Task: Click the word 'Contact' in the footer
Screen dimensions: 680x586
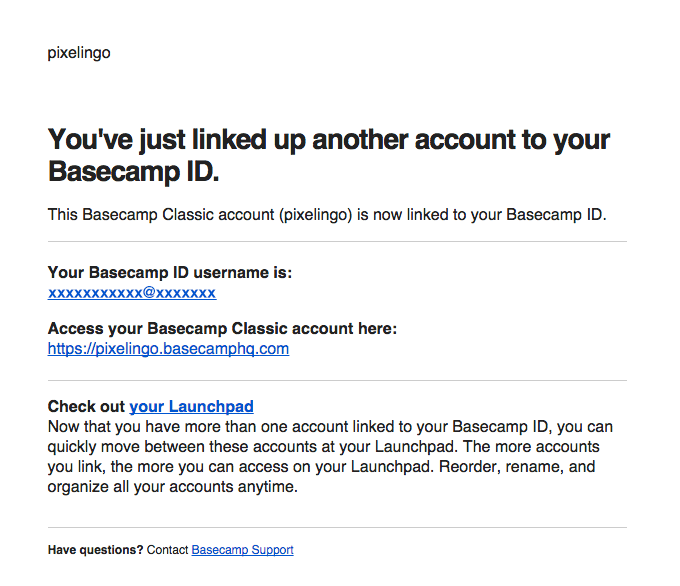Action: click(167, 550)
